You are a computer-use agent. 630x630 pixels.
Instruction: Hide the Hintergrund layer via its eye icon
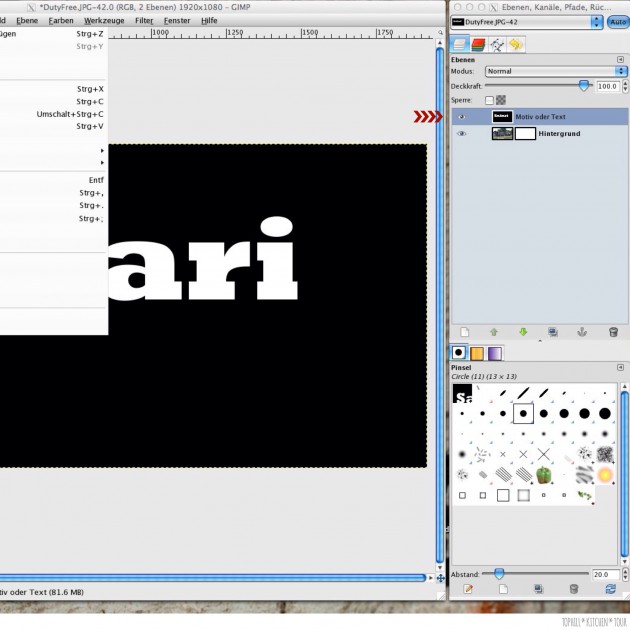pos(462,134)
